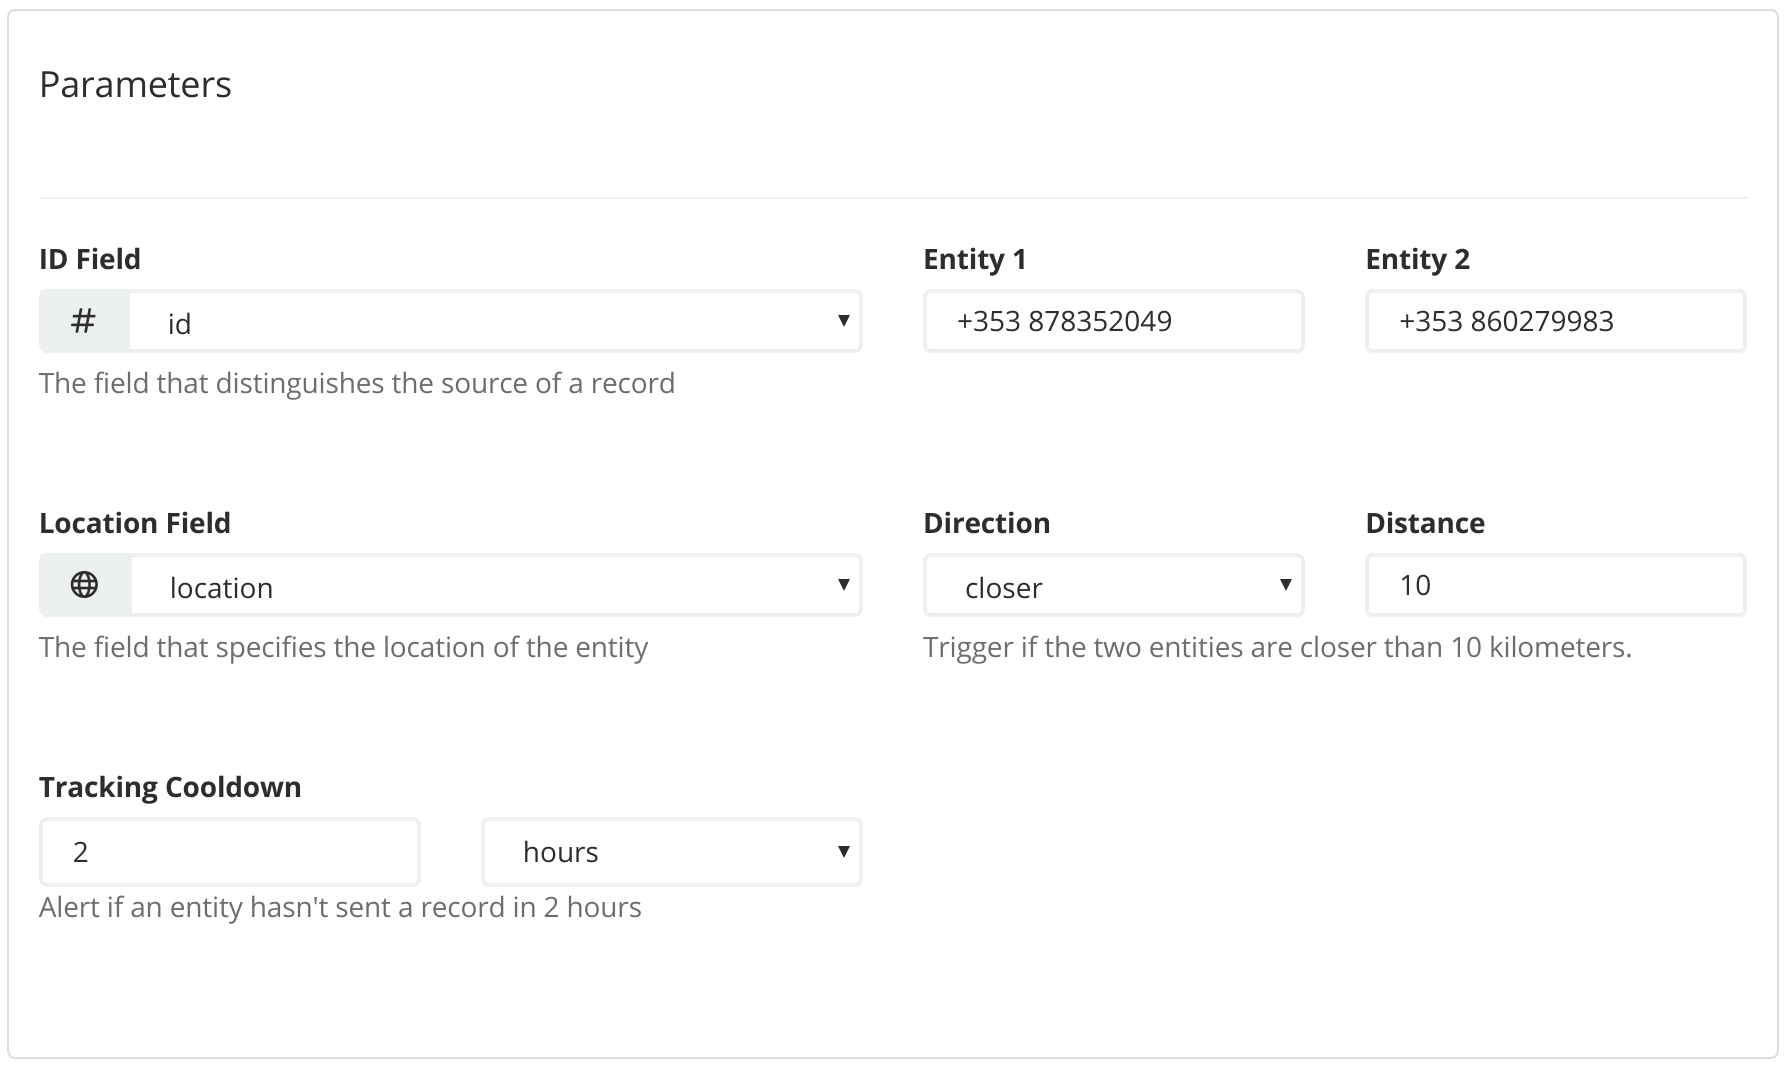Screen dimensions: 1786x1066
Task: Select the Entity 2 phone number input
Action: [1555, 321]
